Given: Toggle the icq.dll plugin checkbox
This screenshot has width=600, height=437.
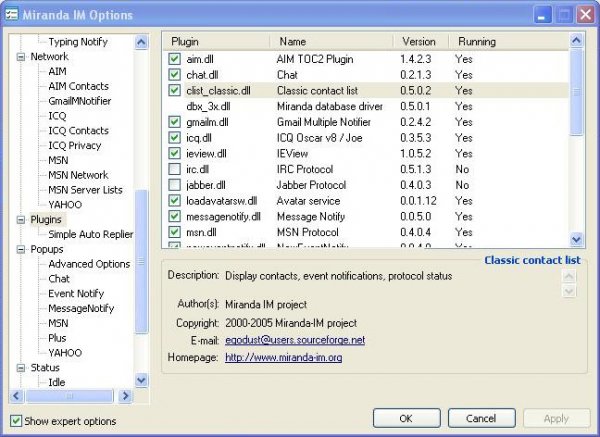Looking at the screenshot, I should point(174,138).
